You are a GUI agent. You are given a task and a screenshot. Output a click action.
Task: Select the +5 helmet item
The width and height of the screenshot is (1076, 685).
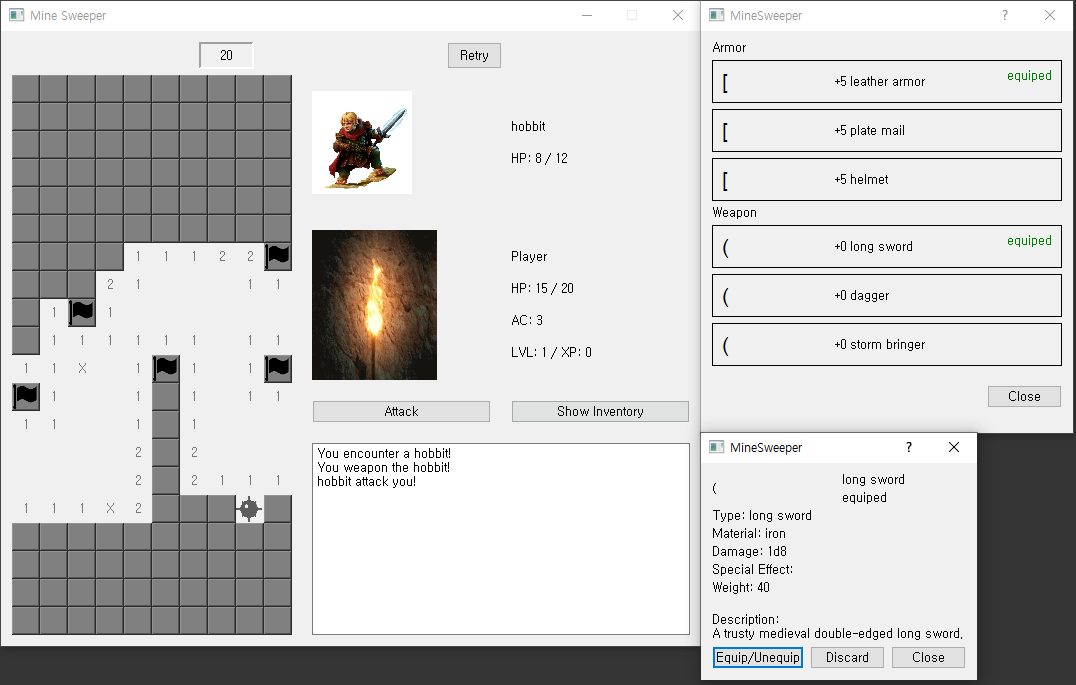click(x=887, y=179)
